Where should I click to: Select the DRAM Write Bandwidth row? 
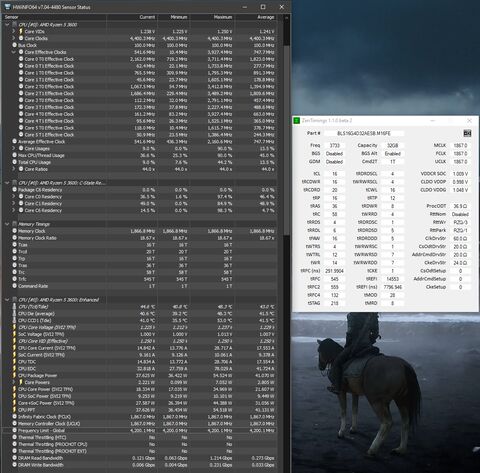click(139, 465)
